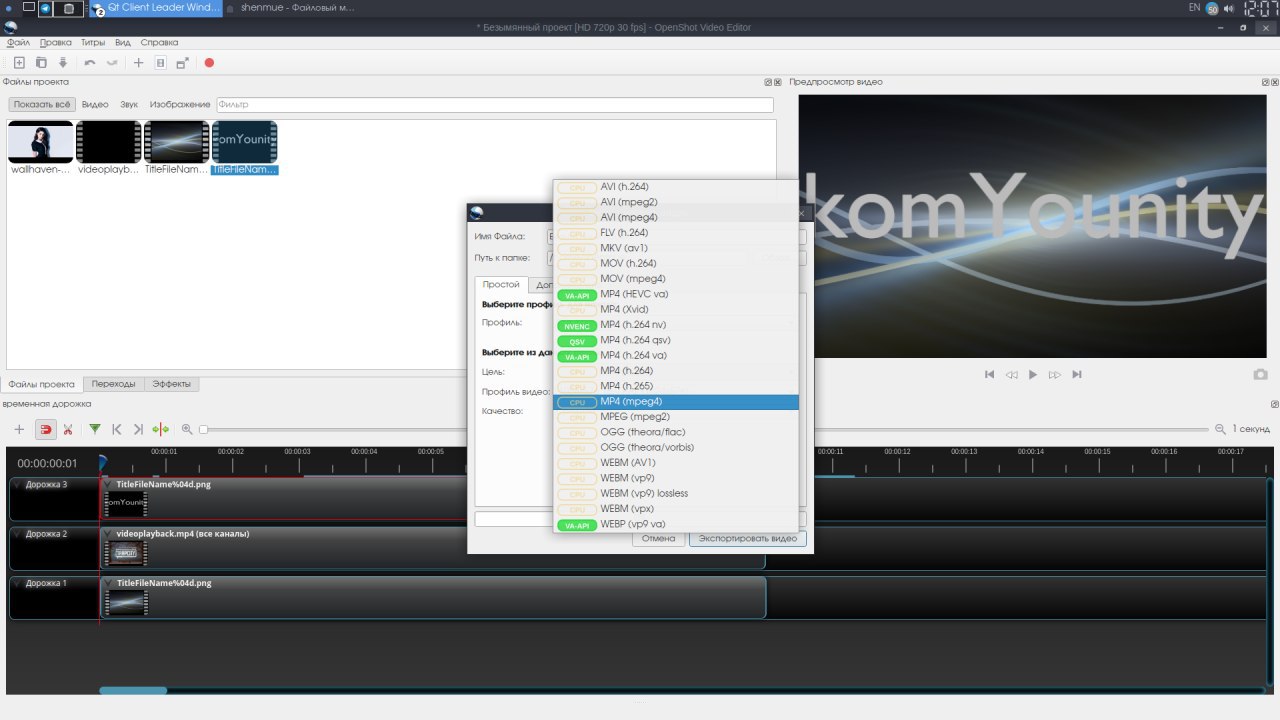
Task: Click the timeline zoom slider handle
Action: pyautogui.click(x=203, y=429)
